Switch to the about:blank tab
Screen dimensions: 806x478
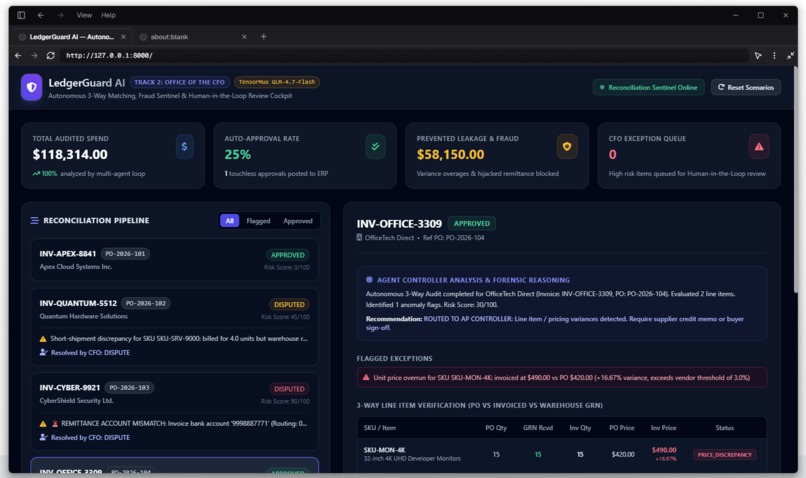(193, 36)
